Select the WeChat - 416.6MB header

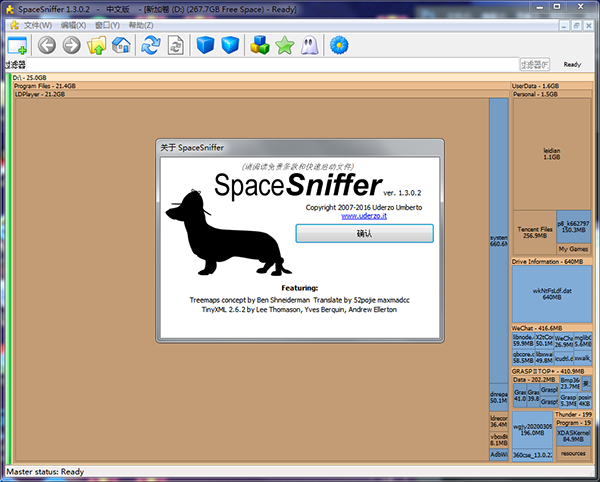pos(552,328)
